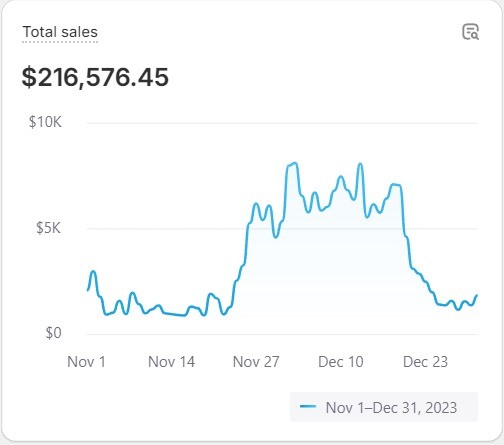
Task: Click the highest sales peak near Nov 30
Action: (293, 164)
